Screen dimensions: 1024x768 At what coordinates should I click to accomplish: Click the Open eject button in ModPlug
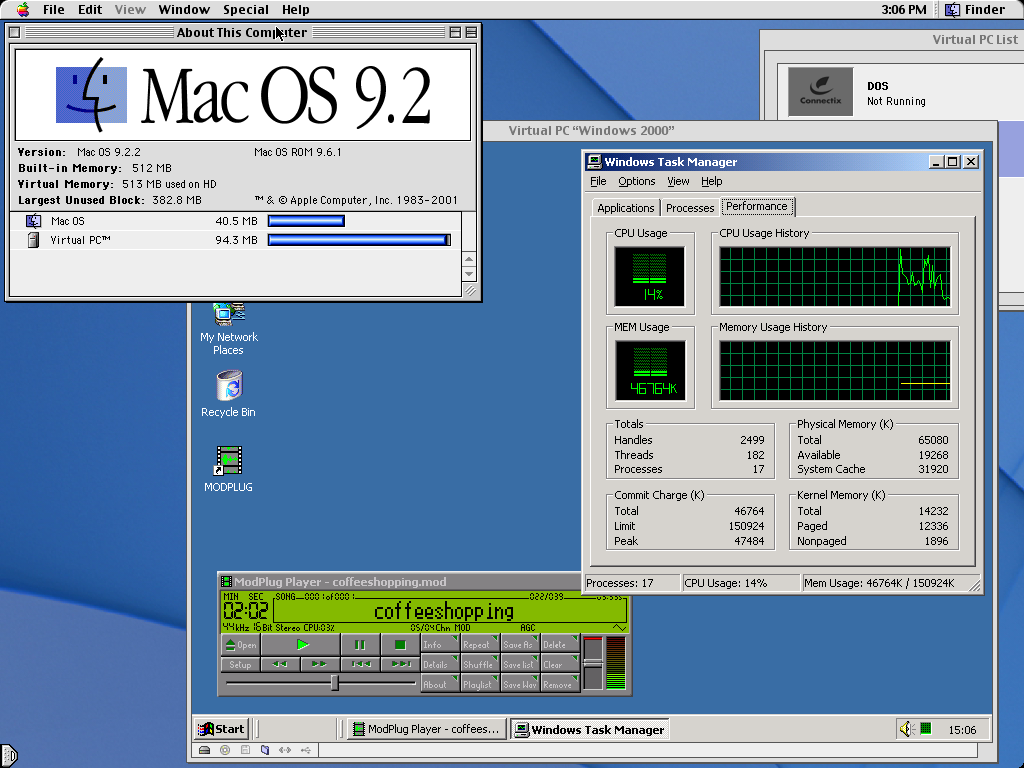point(241,645)
